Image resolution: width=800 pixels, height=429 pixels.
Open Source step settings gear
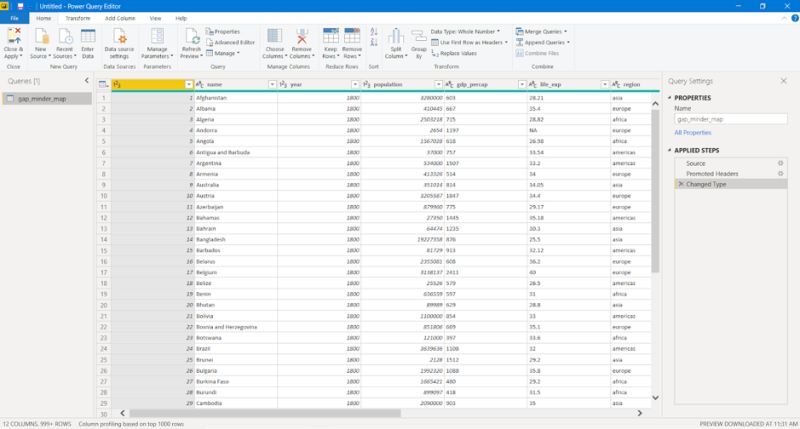[780, 163]
